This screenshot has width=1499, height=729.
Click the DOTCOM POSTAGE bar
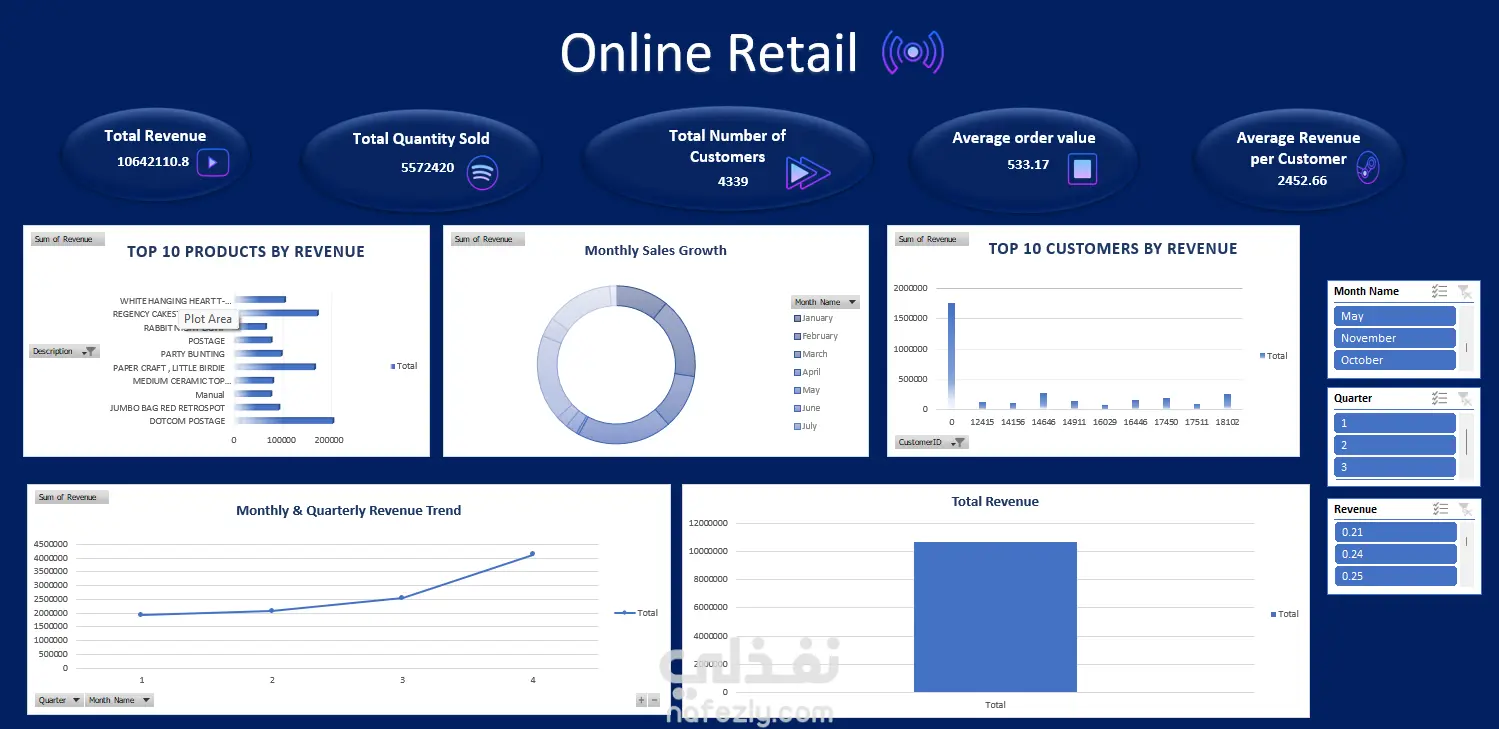tap(284, 421)
